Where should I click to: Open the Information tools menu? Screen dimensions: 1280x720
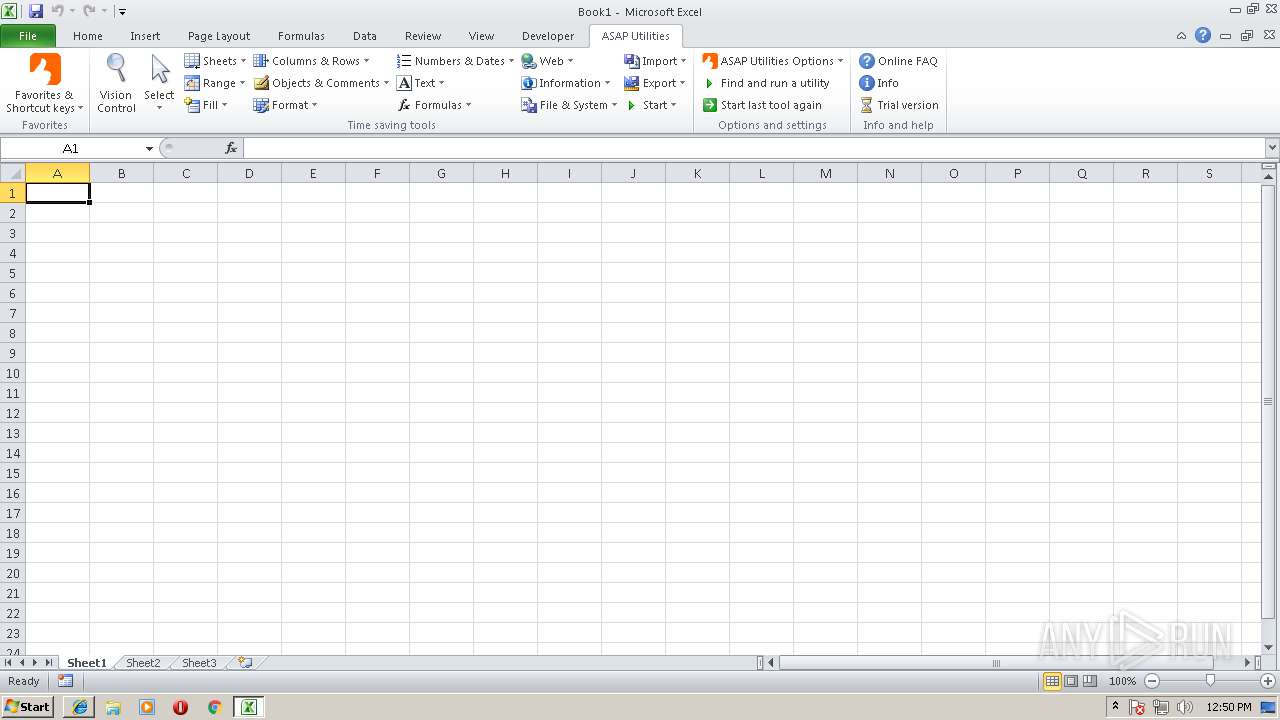click(566, 83)
